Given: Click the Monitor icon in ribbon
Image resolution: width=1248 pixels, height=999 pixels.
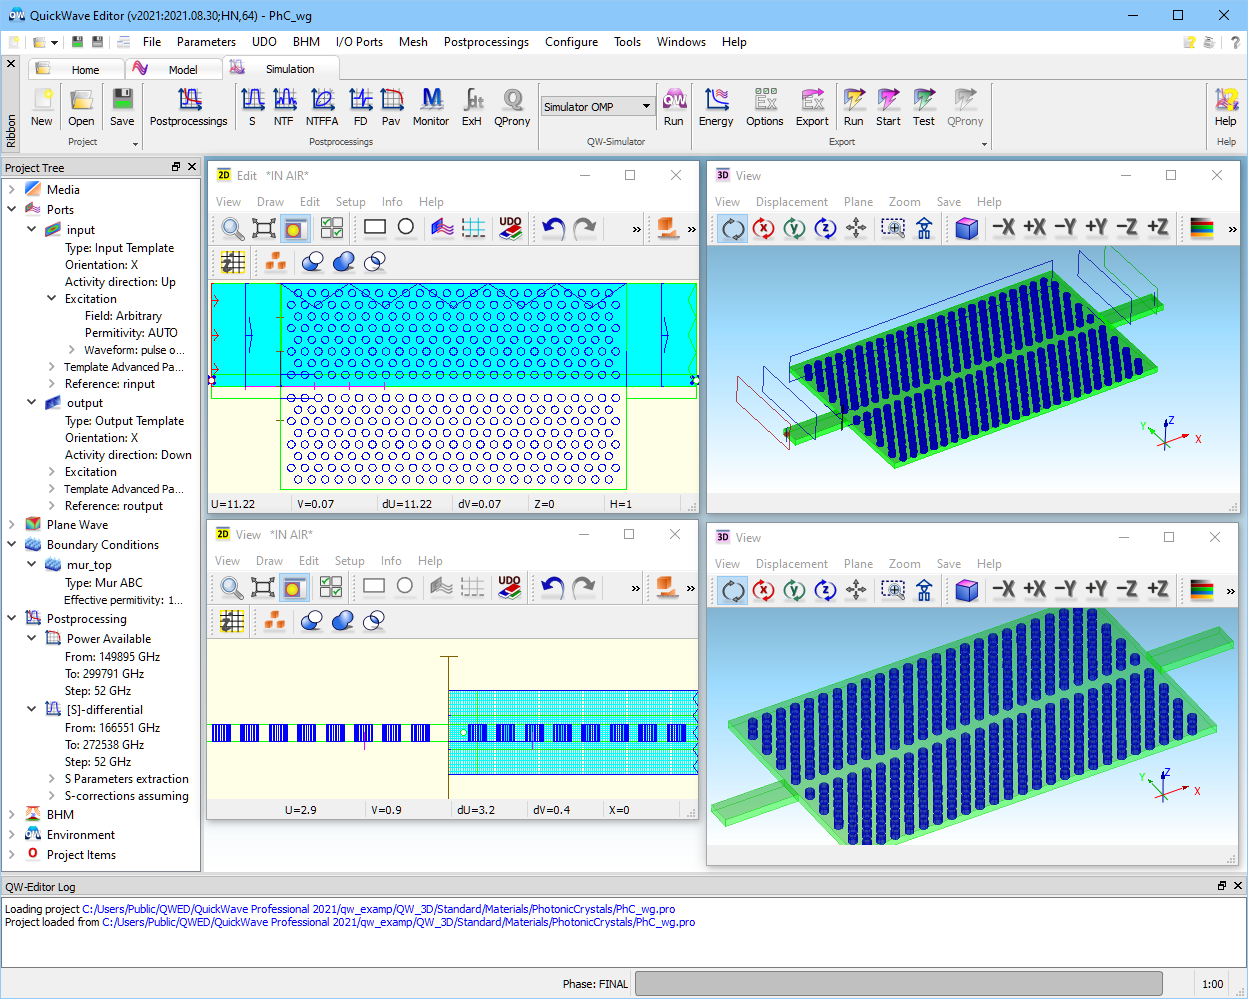Looking at the screenshot, I should [431, 107].
